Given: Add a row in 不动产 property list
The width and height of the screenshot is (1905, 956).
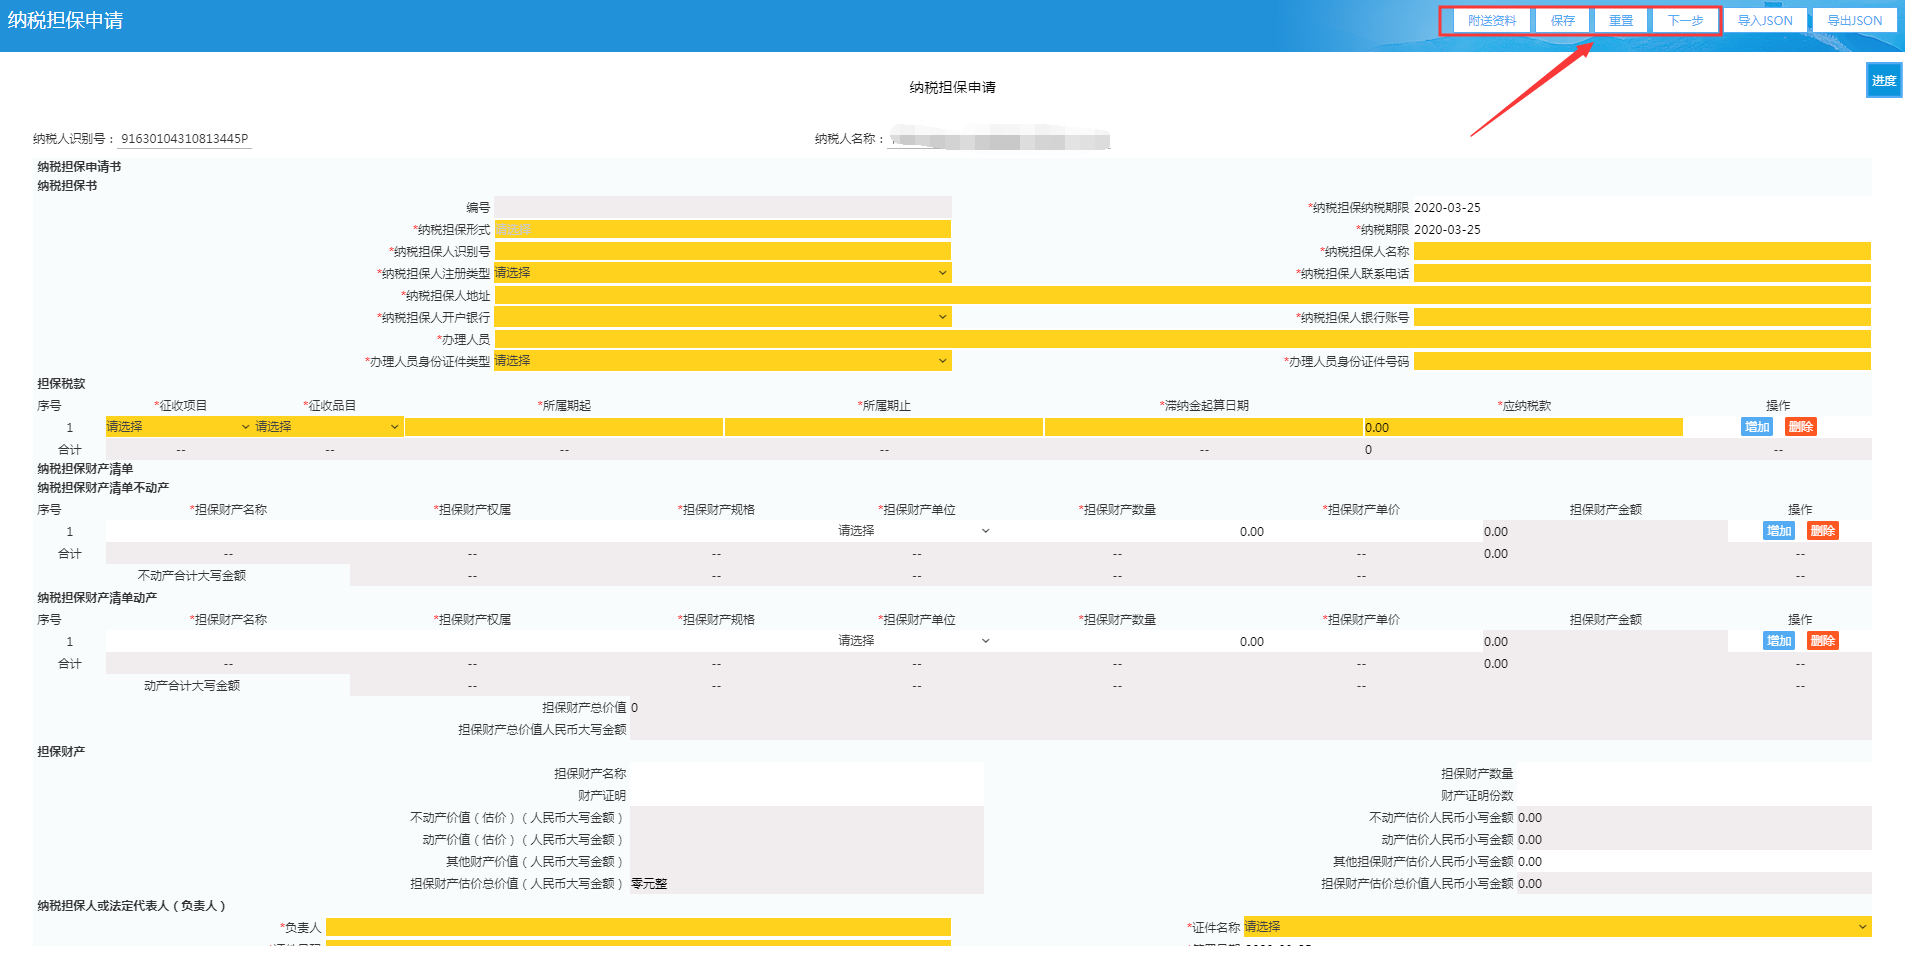Looking at the screenshot, I should point(1778,531).
